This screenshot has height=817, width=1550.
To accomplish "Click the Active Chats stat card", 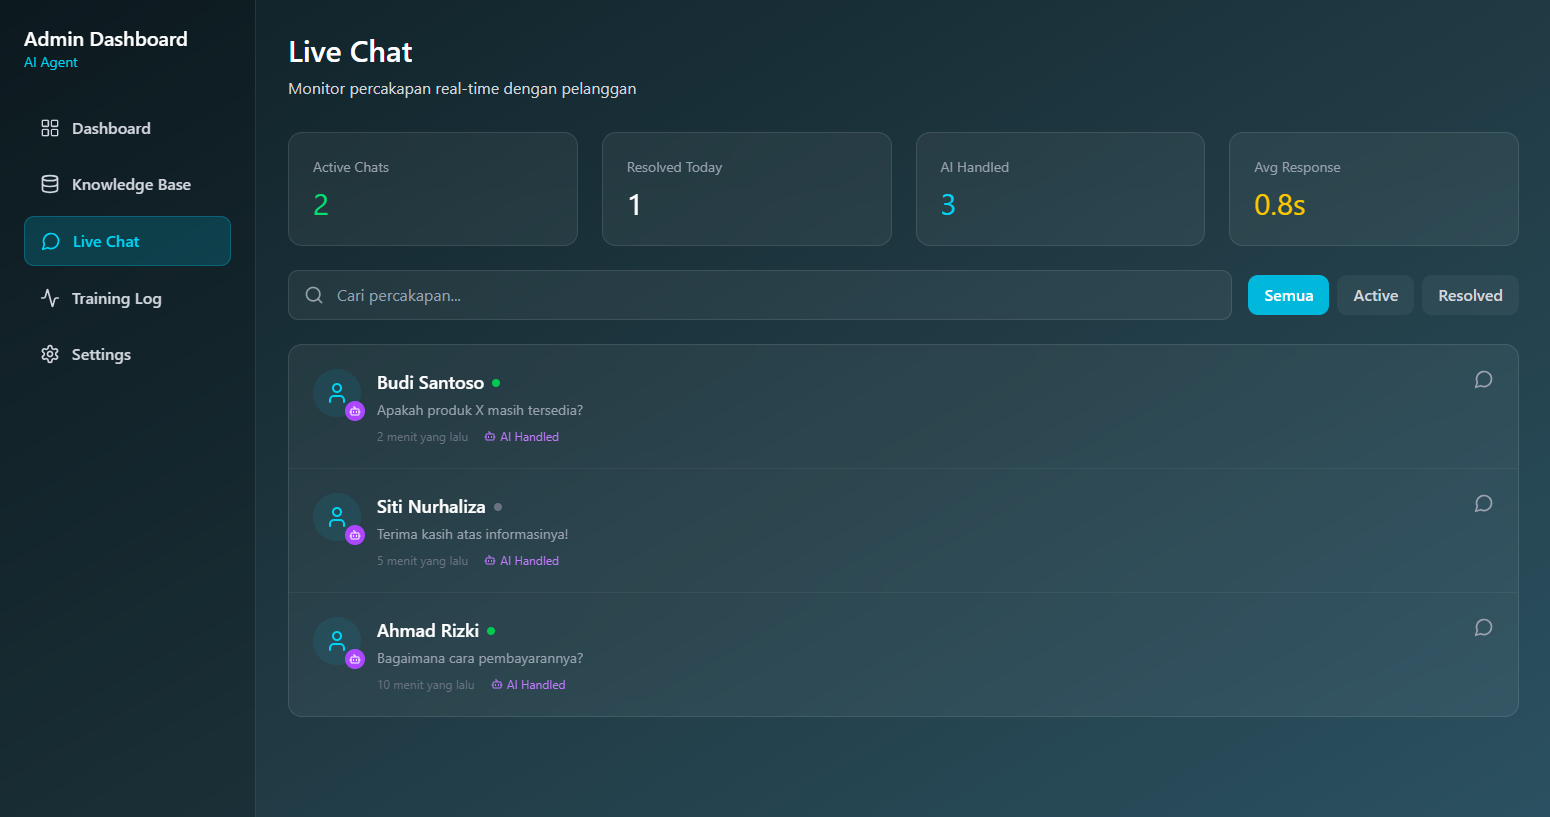I will pos(432,189).
